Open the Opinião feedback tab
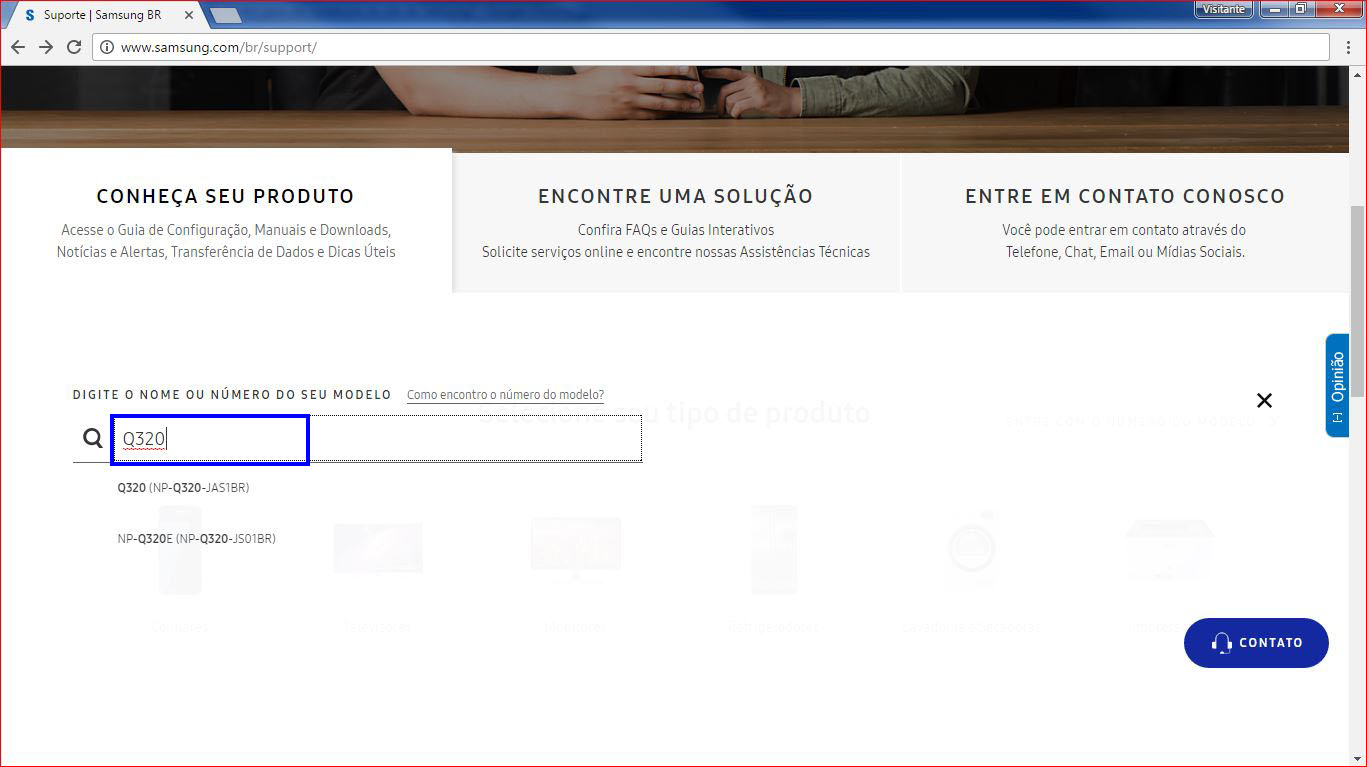This screenshot has height=767, width=1367. pyautogui.click(x=1337, y=385)
